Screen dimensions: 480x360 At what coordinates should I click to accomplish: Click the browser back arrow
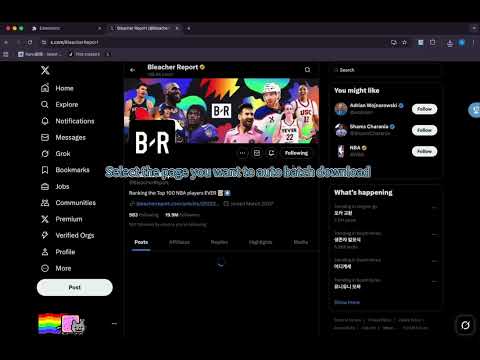click(6, 42)
